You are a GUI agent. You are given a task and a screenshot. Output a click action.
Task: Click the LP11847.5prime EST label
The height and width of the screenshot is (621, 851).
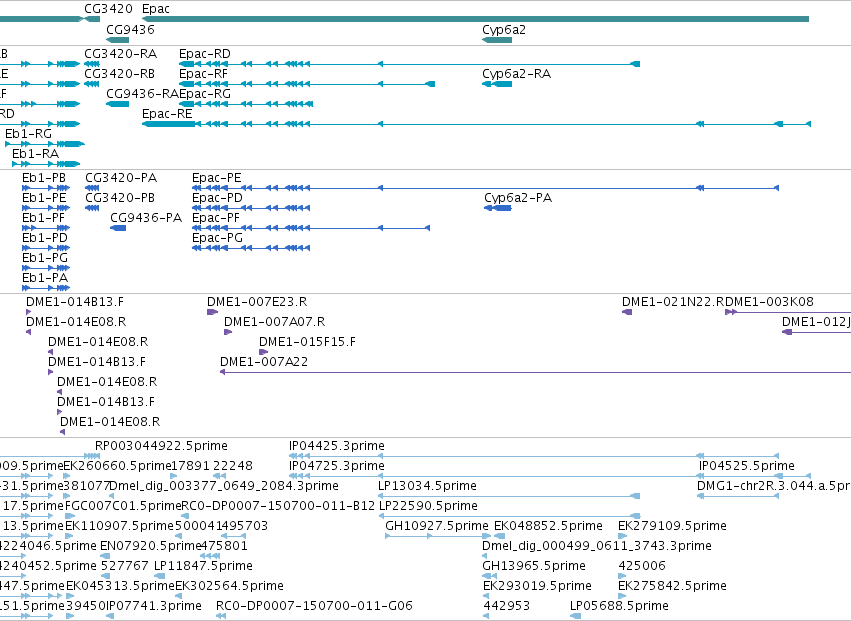(x=204, y=566)
